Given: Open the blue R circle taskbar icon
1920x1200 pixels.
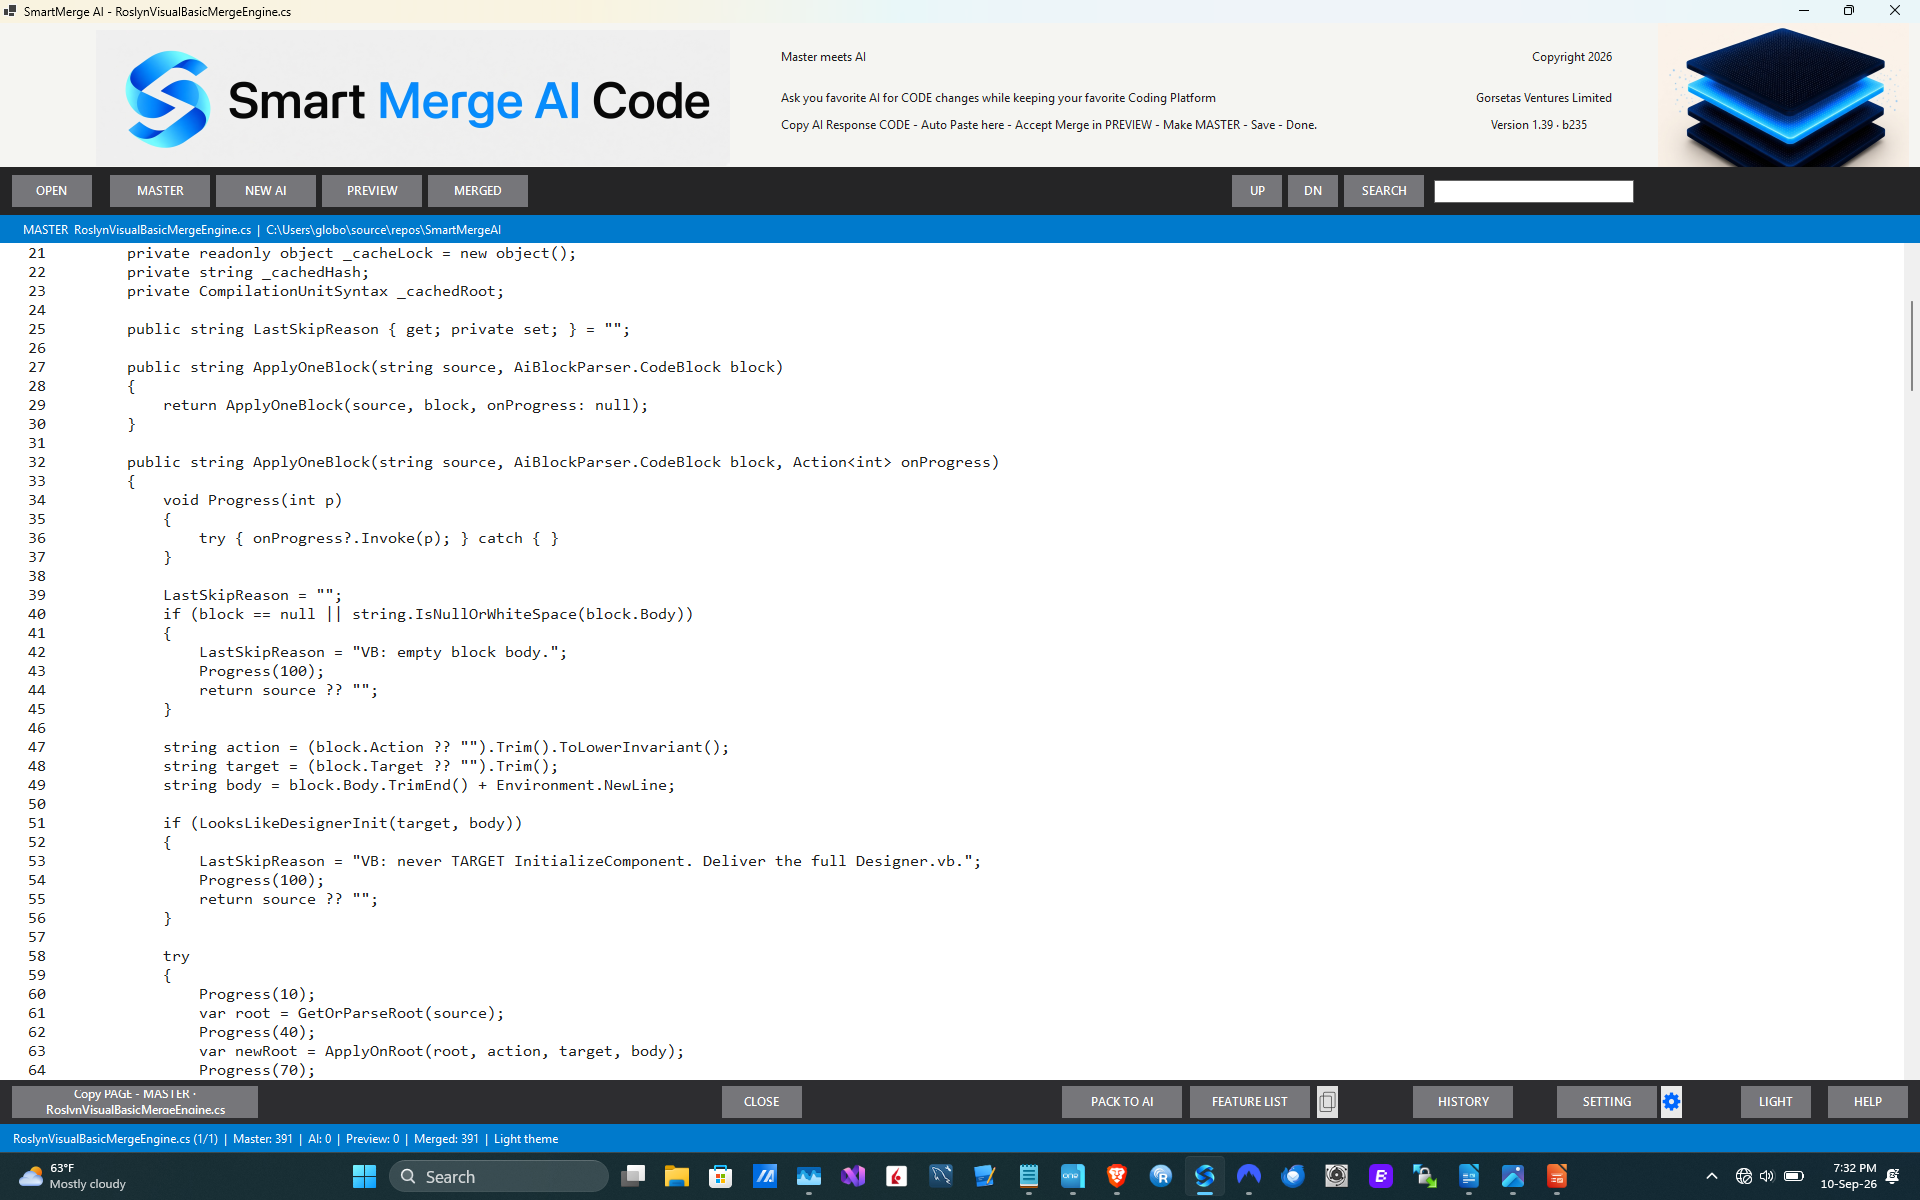Looking at the screenshot, I should point(1161,1176).
